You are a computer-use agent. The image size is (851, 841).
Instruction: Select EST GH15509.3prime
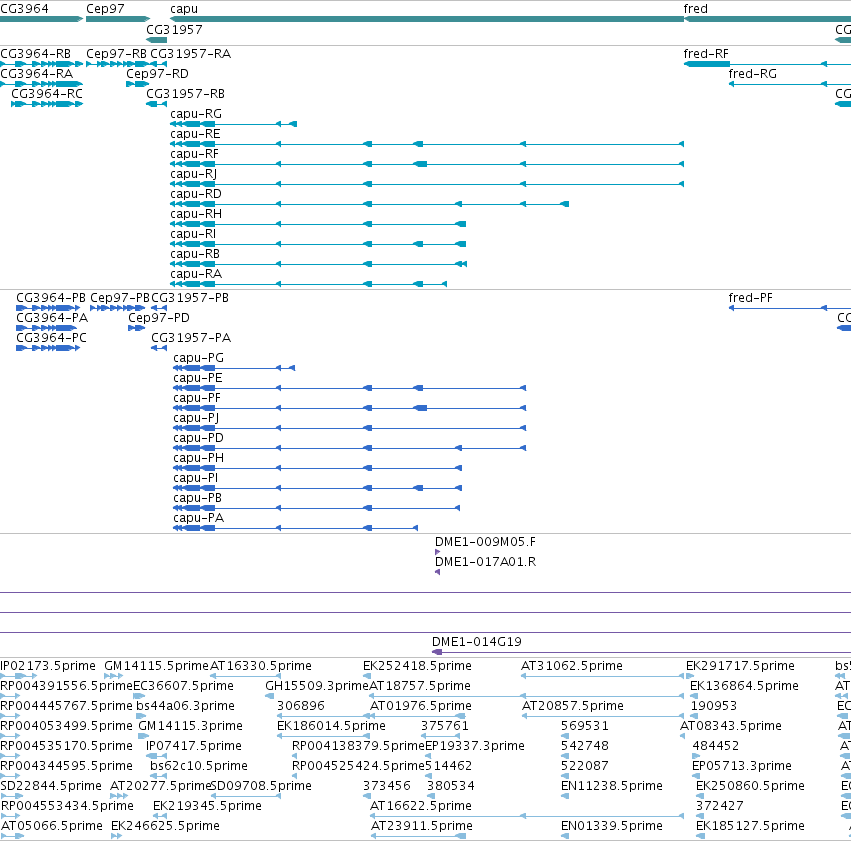click(x=317, y=686)
